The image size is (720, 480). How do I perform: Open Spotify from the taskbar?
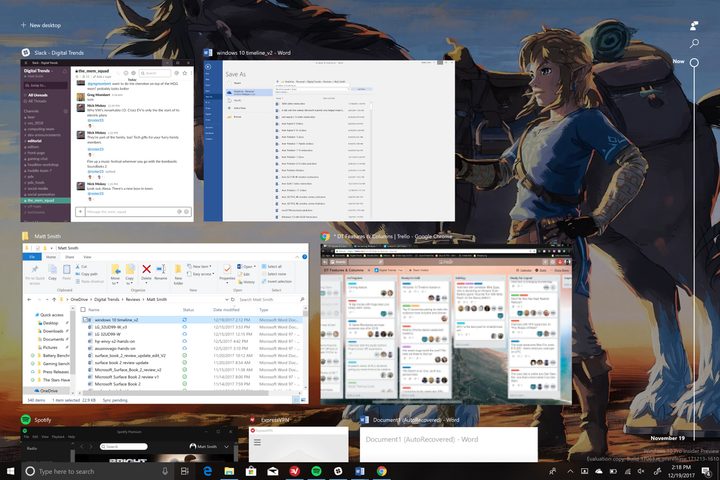(x=316, y=471)
